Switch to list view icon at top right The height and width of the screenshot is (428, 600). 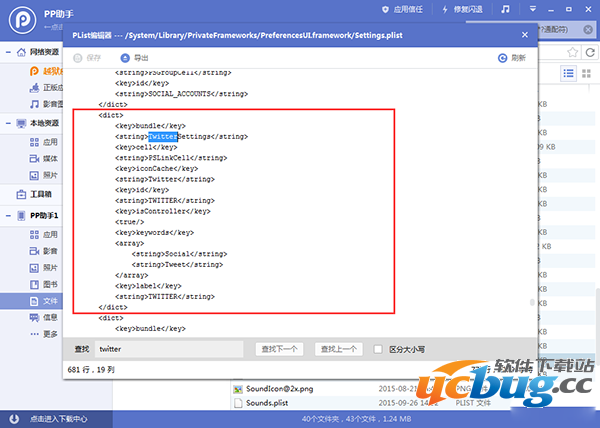pos(568,73)
